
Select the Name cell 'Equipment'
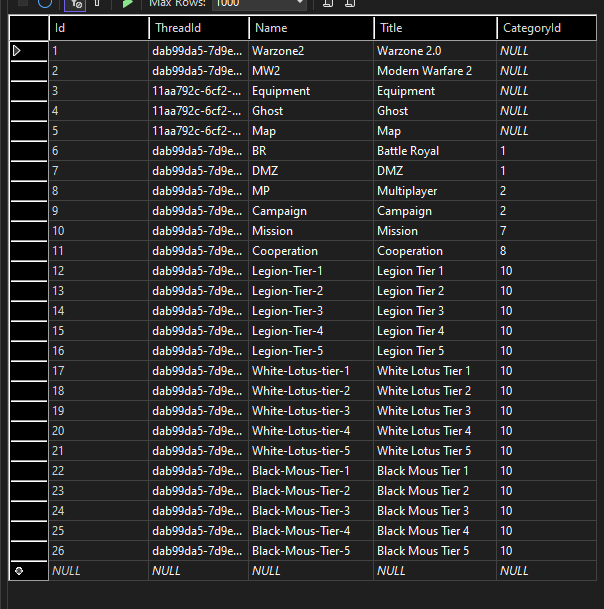[x=311, y=91]
